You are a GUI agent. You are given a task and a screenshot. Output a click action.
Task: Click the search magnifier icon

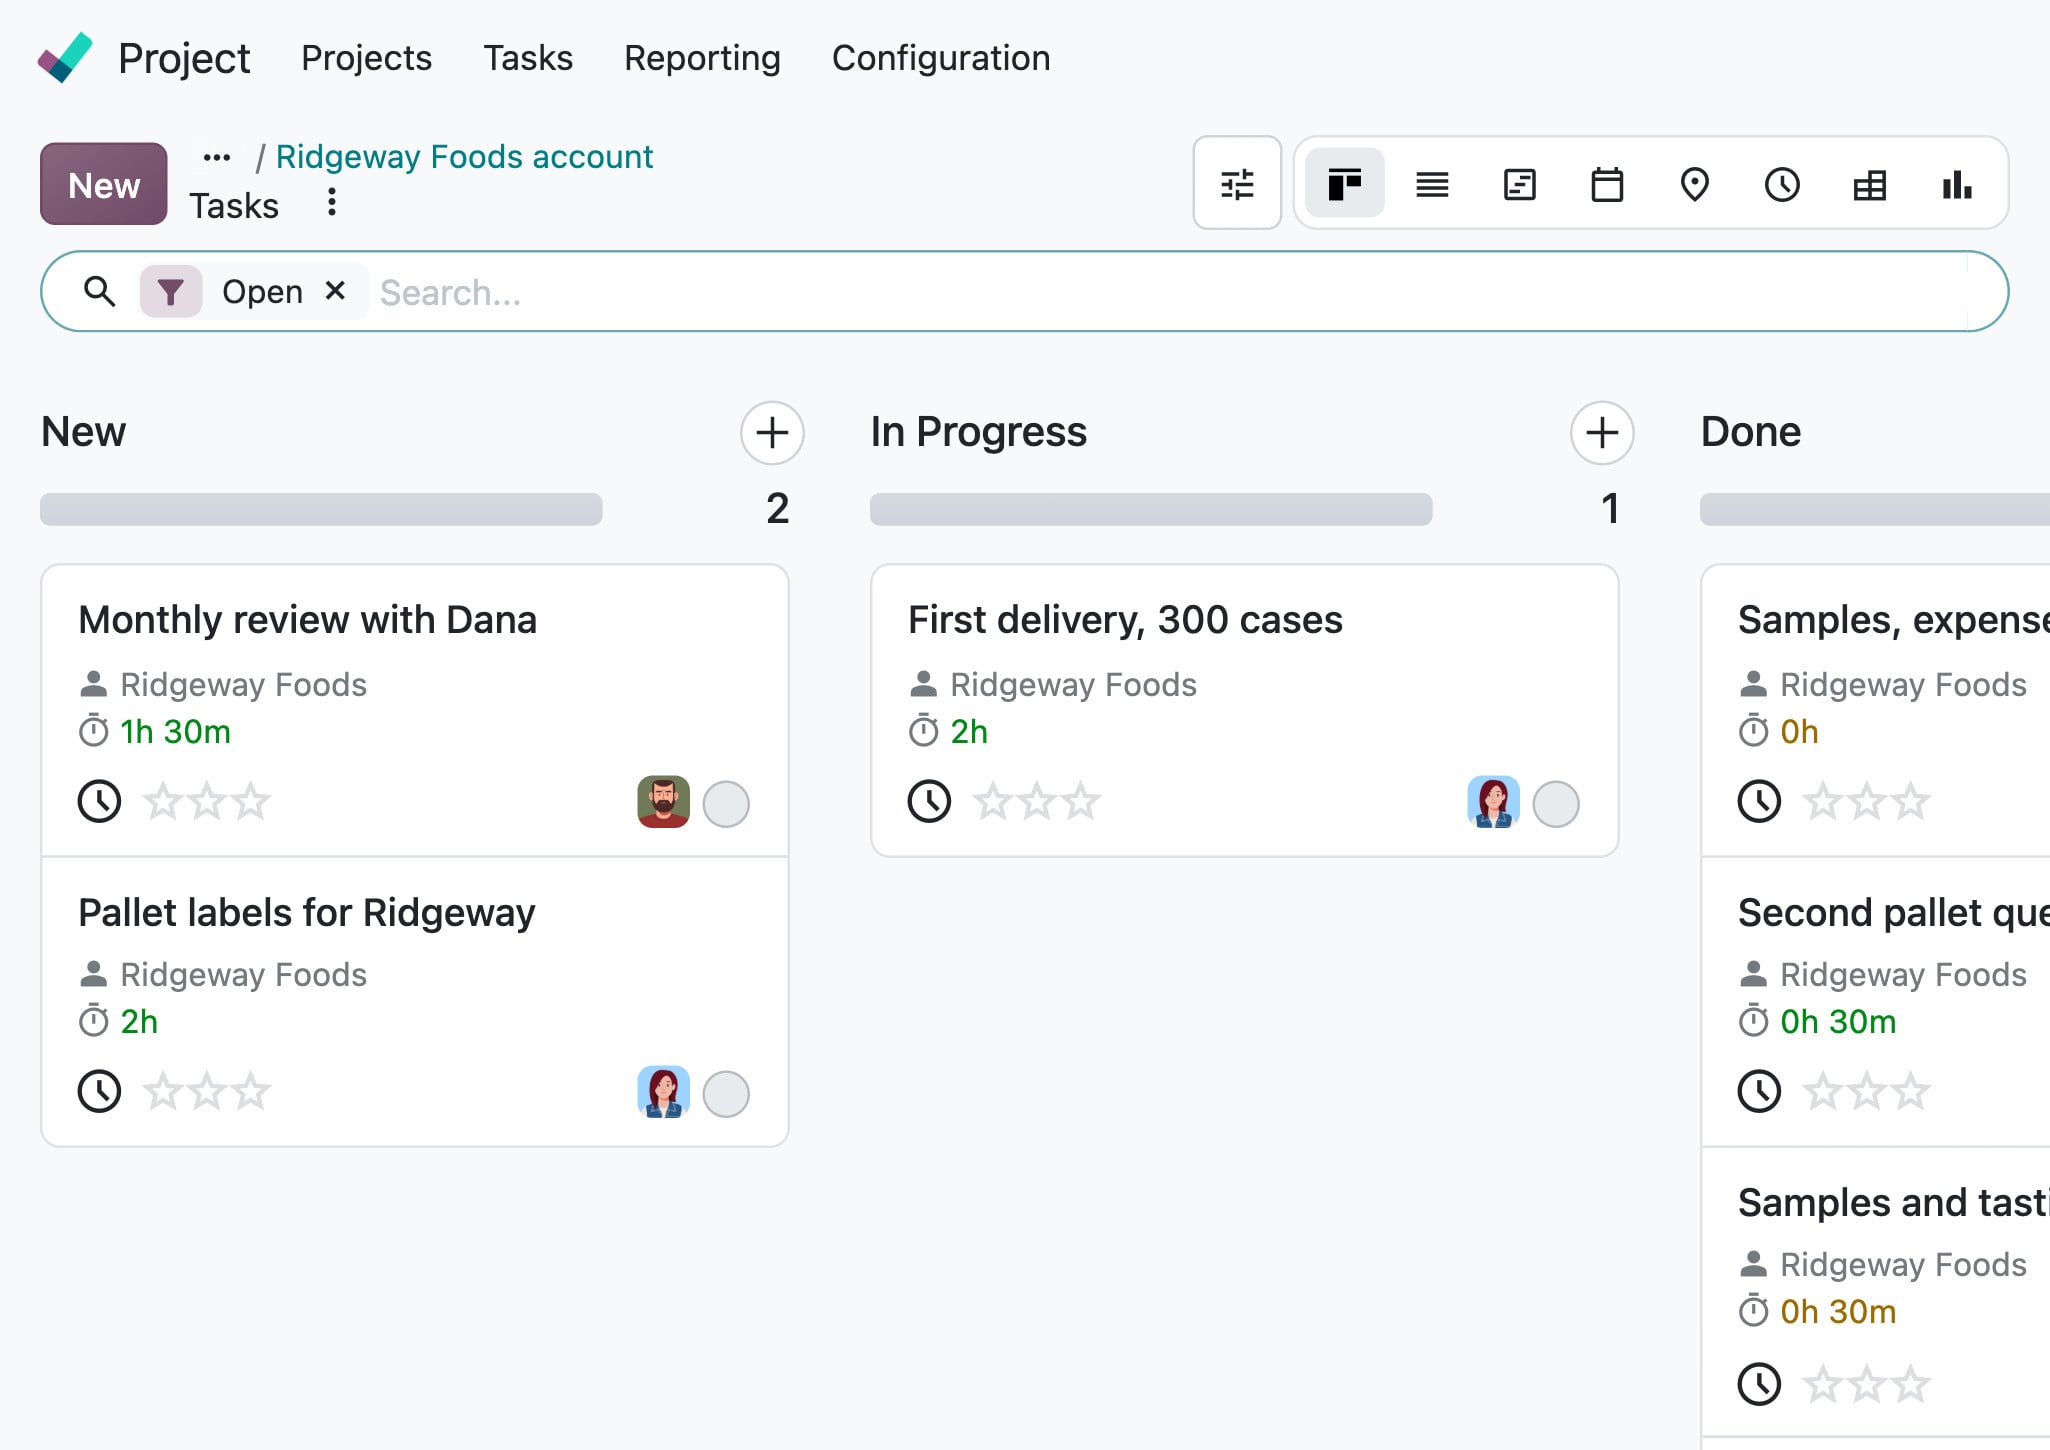pos(99,291)
